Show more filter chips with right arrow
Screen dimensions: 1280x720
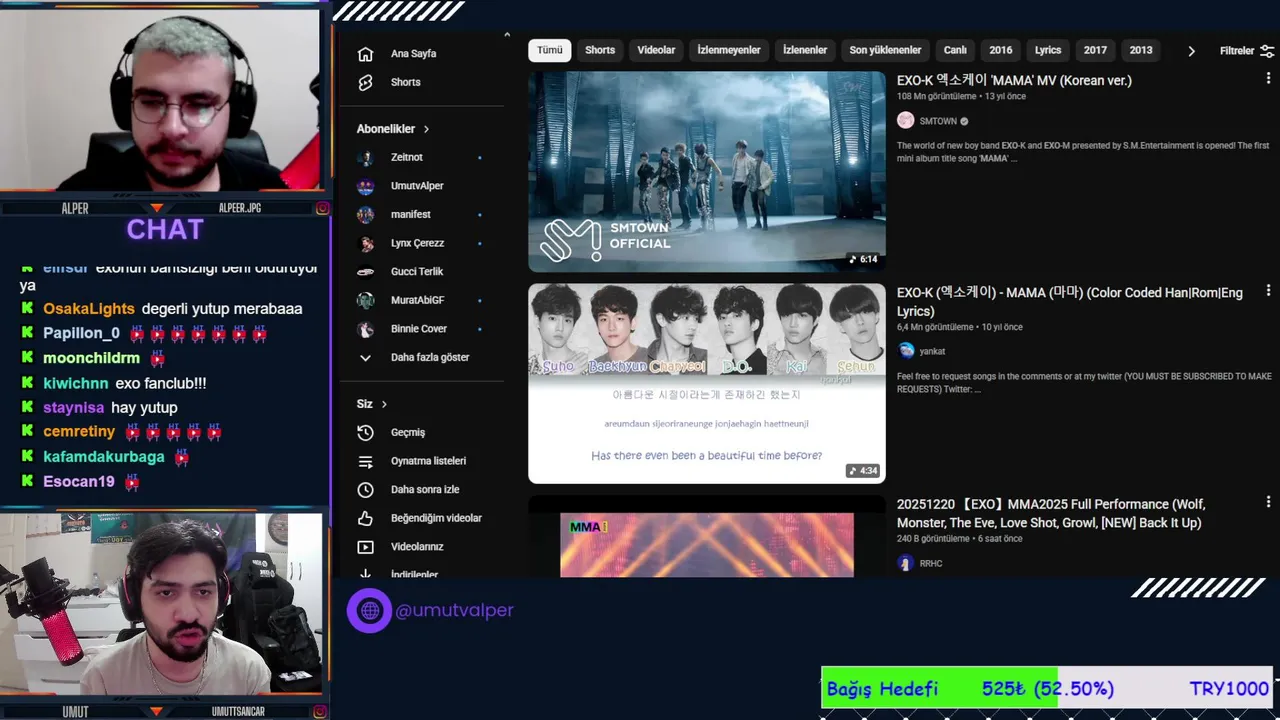coord(1190,51)
